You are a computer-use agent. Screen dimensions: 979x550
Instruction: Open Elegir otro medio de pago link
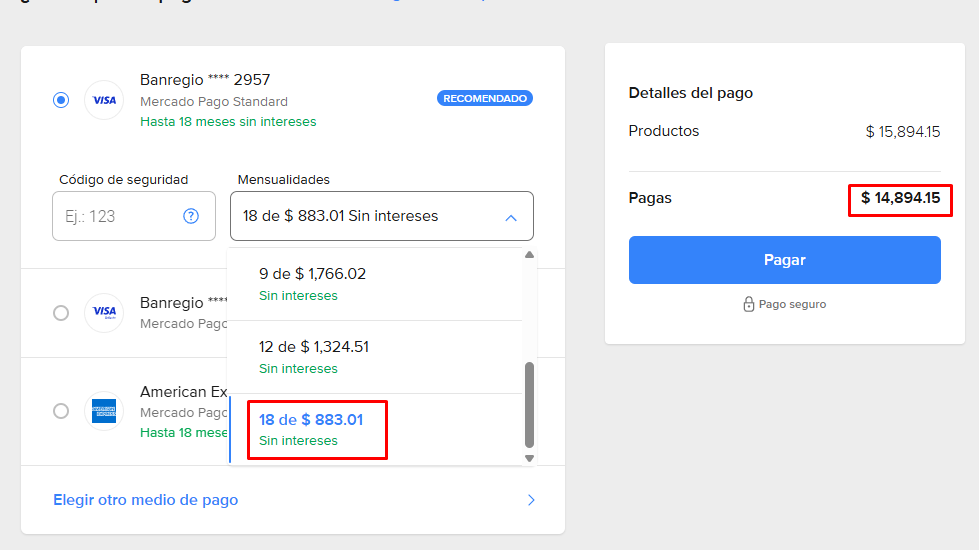point(146,500)
